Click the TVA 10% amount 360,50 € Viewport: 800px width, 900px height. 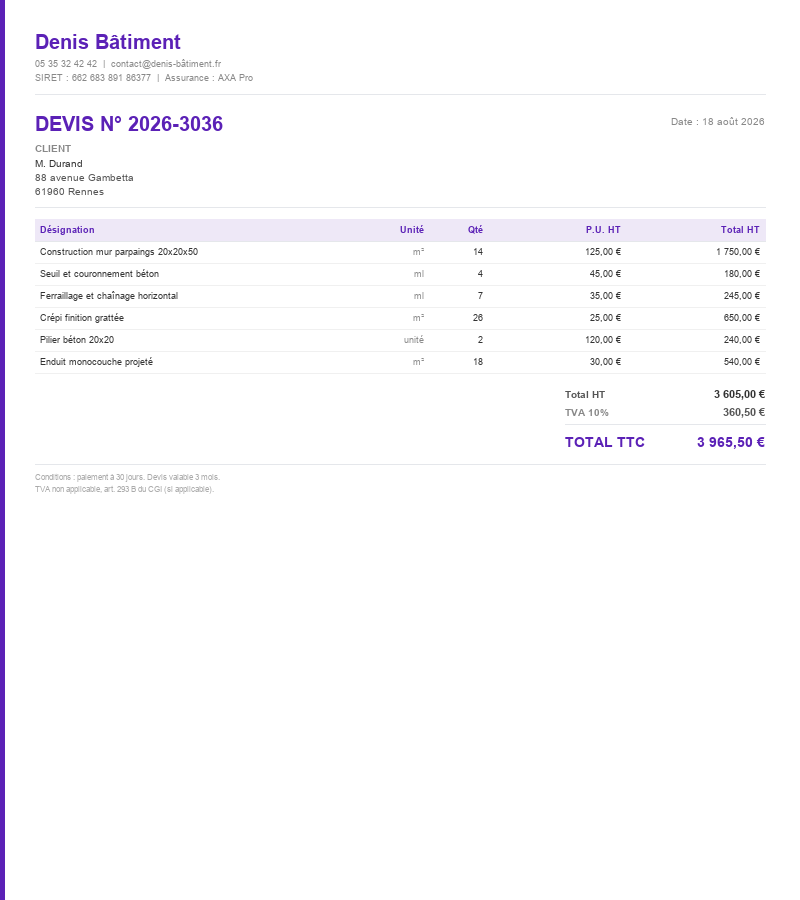[x=744, y=412]
